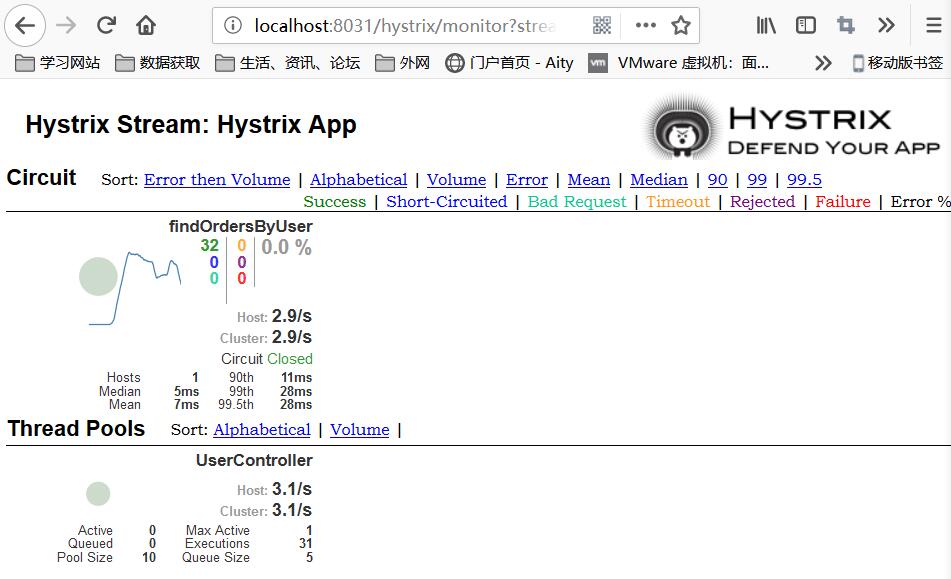Click the circuit Host rate 2.9/s
The height and width of the screenshot is (579, 951).
pyautogui.click(x=292, y=316)
